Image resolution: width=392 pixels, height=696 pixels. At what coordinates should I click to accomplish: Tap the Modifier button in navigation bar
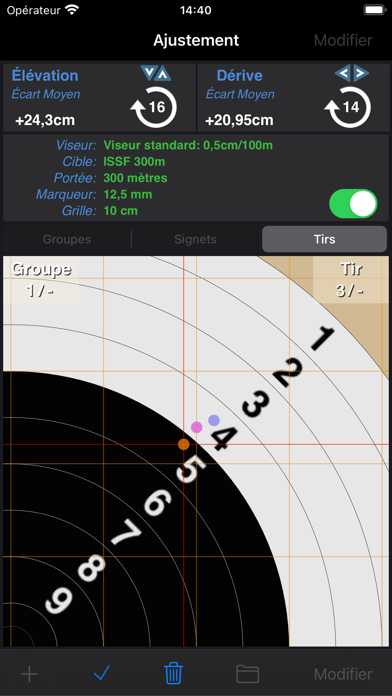tap(343, 40)
